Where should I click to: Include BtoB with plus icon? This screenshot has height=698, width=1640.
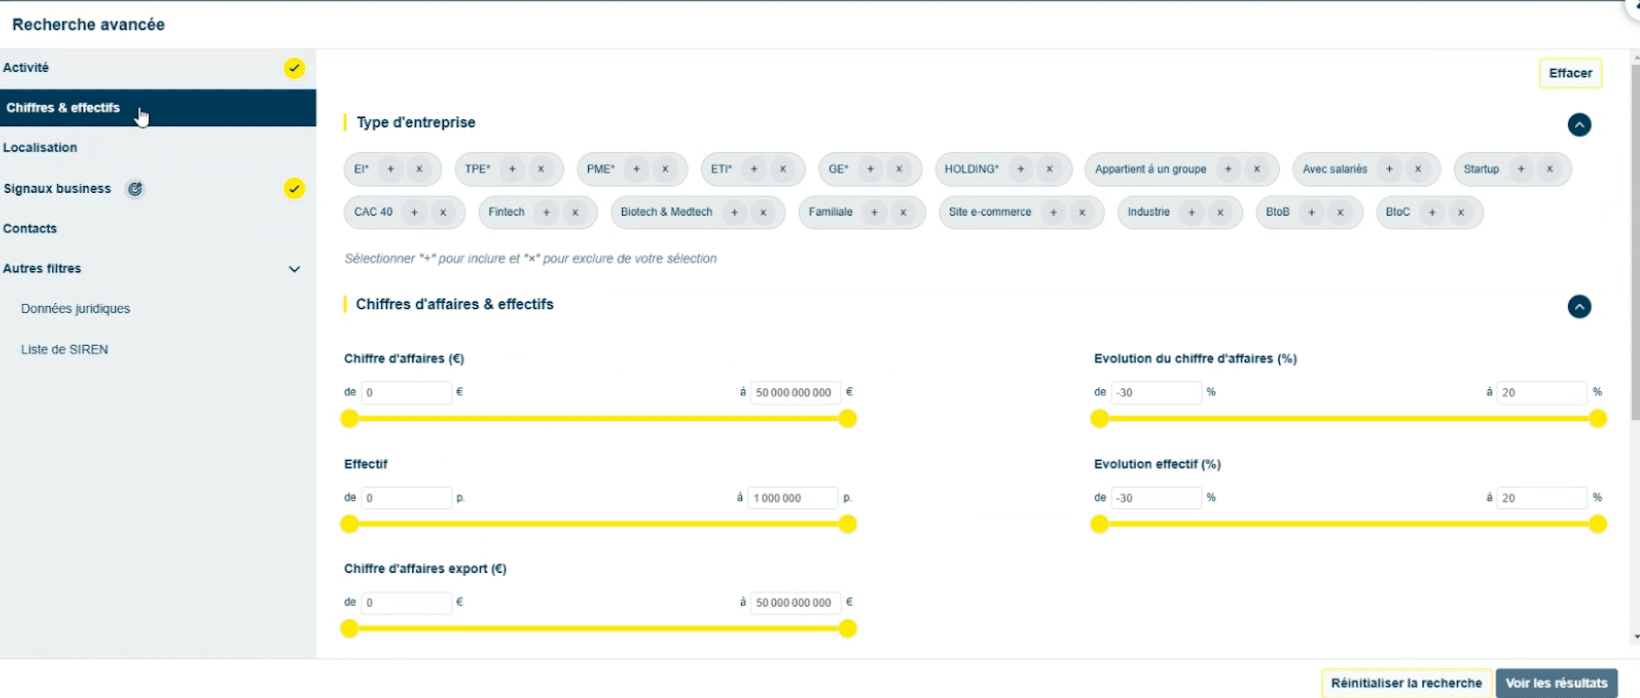[x=1312, y=212]
